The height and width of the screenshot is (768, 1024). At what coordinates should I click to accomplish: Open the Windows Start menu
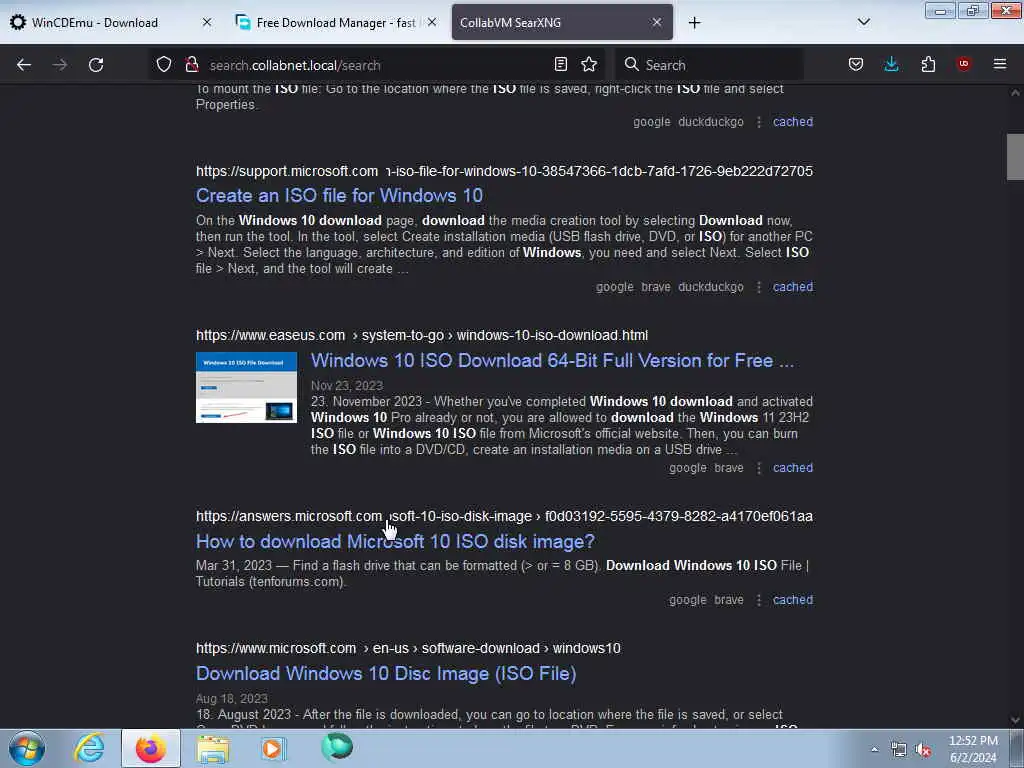27,748
